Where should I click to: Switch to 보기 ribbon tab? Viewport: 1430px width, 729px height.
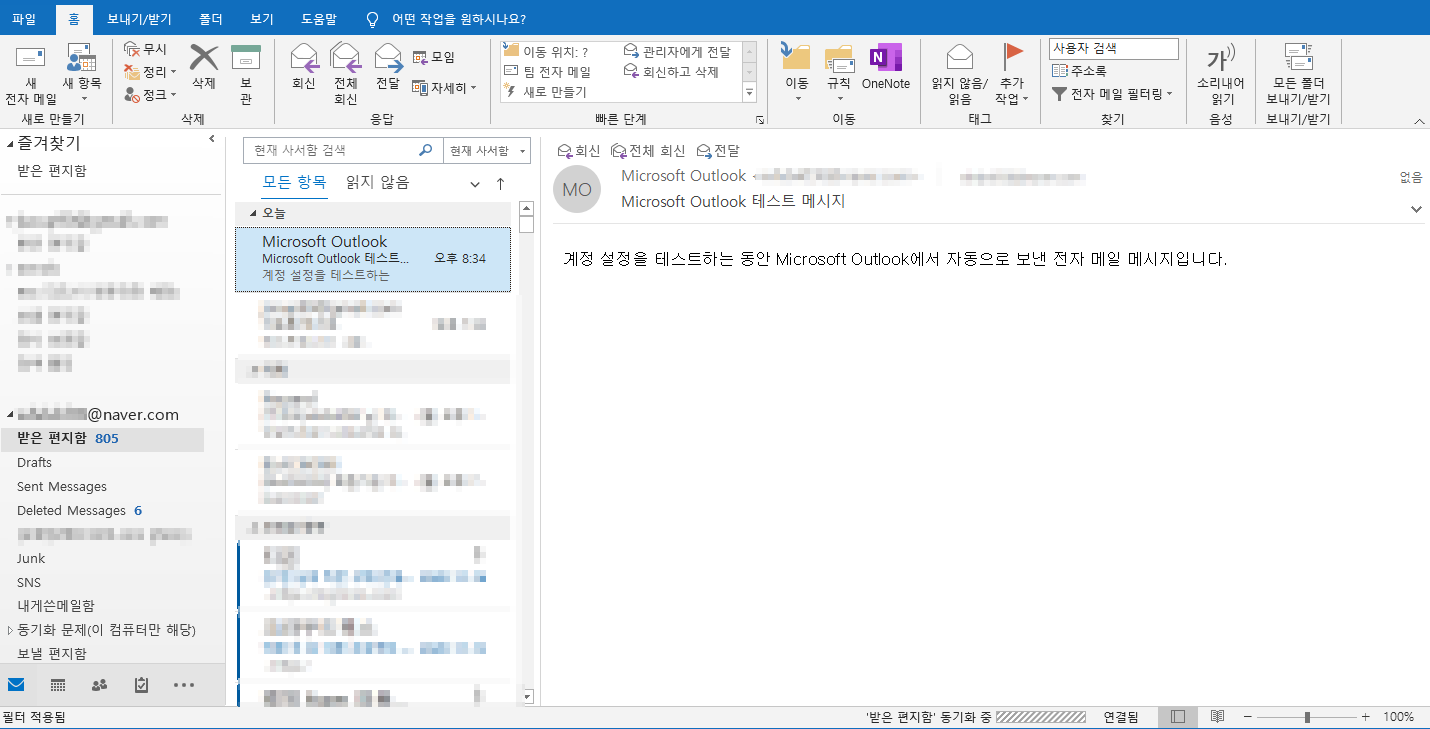point(261,19)
